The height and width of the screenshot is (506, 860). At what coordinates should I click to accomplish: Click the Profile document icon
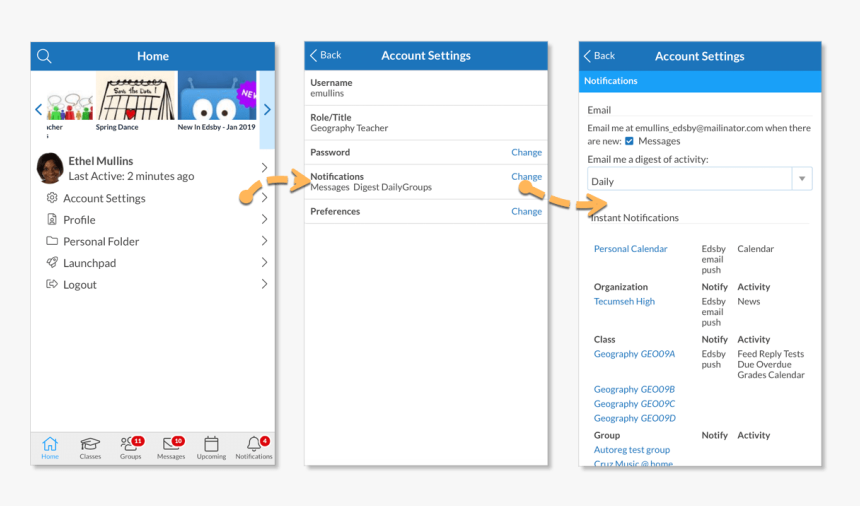[x=52, y=219]
